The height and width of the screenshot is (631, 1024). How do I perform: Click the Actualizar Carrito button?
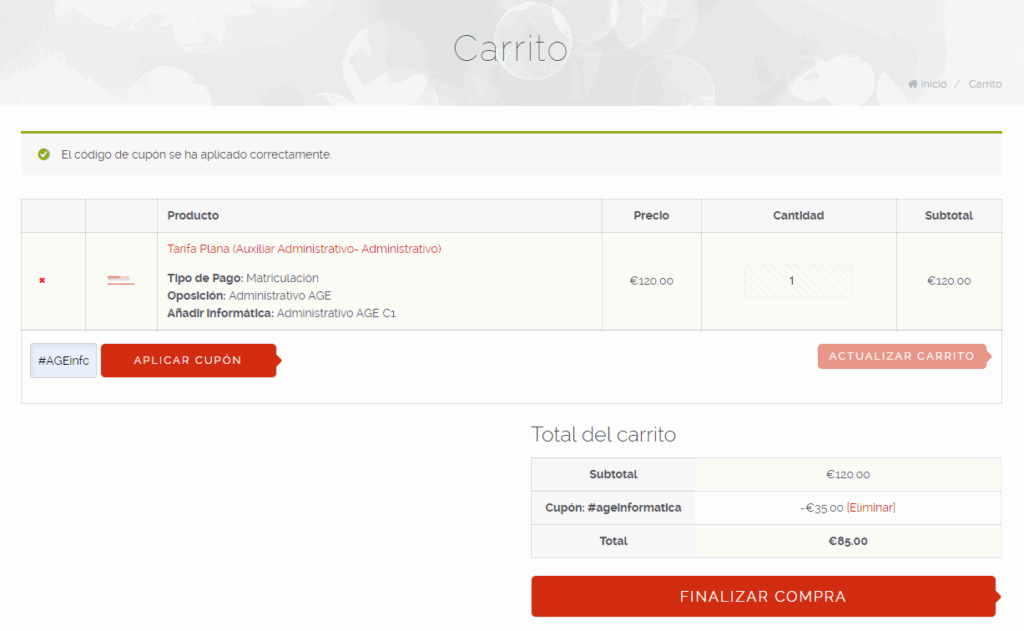904,356
